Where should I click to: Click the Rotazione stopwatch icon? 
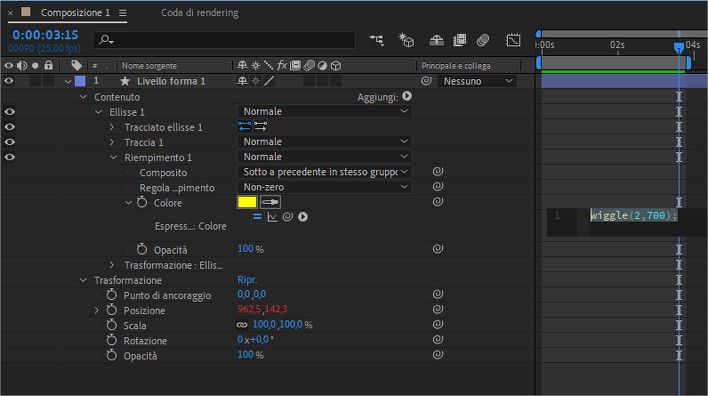tap(112, 340)
